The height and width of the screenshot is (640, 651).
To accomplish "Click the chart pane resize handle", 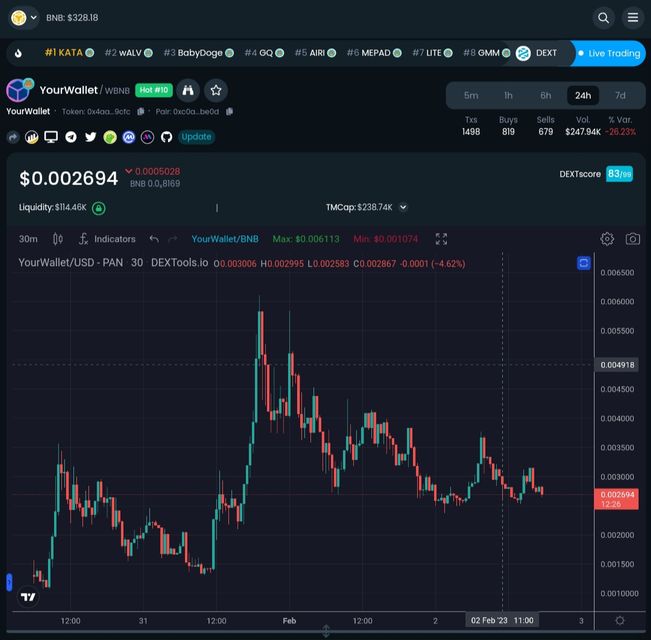I will [326, 631].
